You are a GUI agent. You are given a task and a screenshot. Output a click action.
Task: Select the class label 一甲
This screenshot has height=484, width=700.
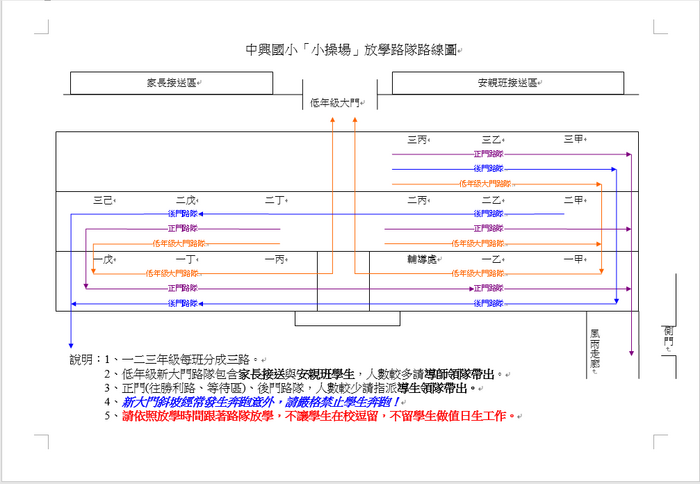573,259
